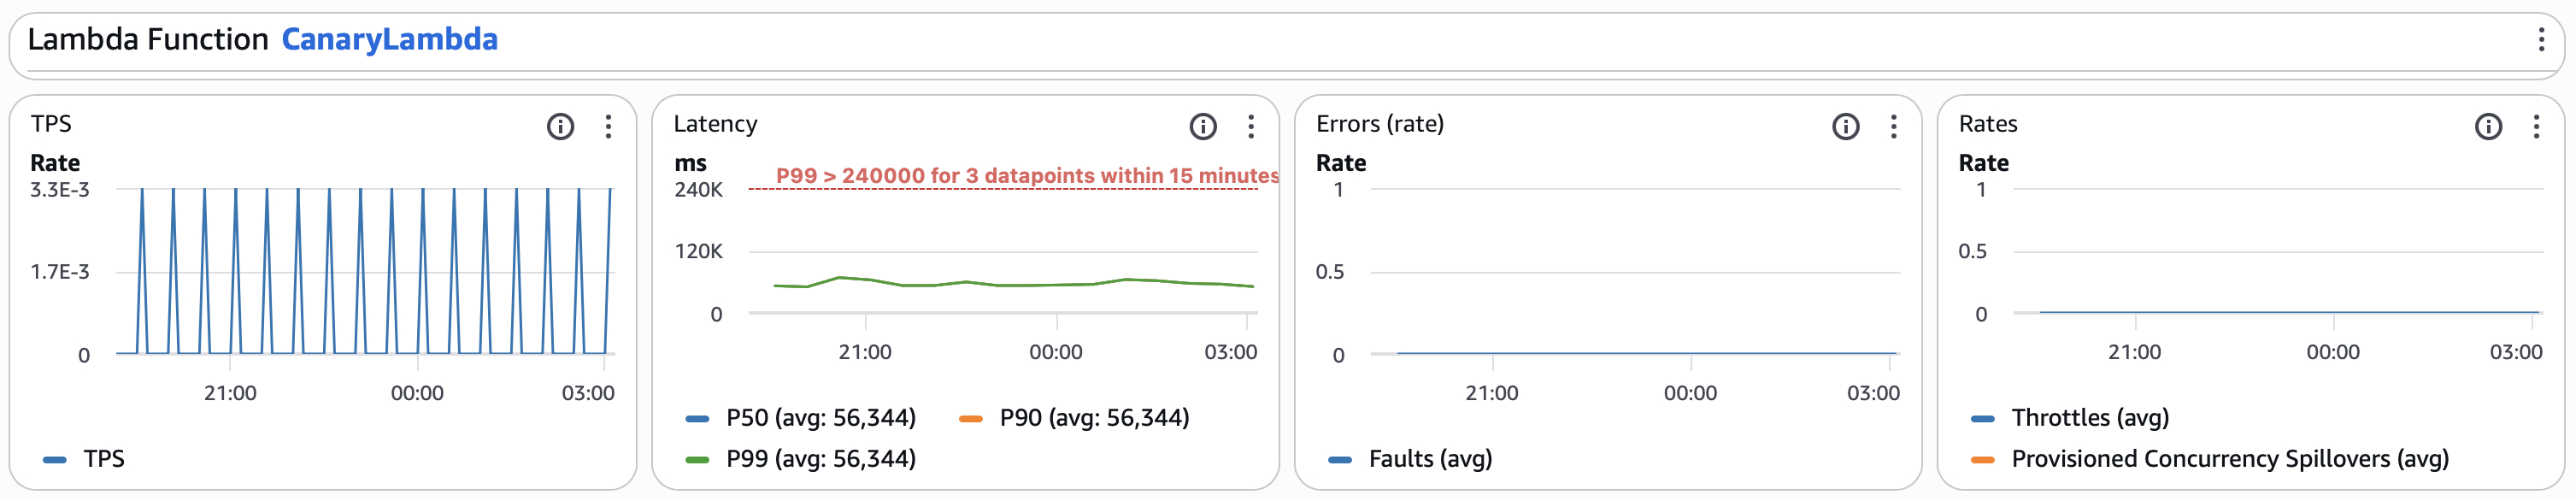2576x501 pixels.
Task: Click the green P99 legend color swatch
Action: pos(697,460)
